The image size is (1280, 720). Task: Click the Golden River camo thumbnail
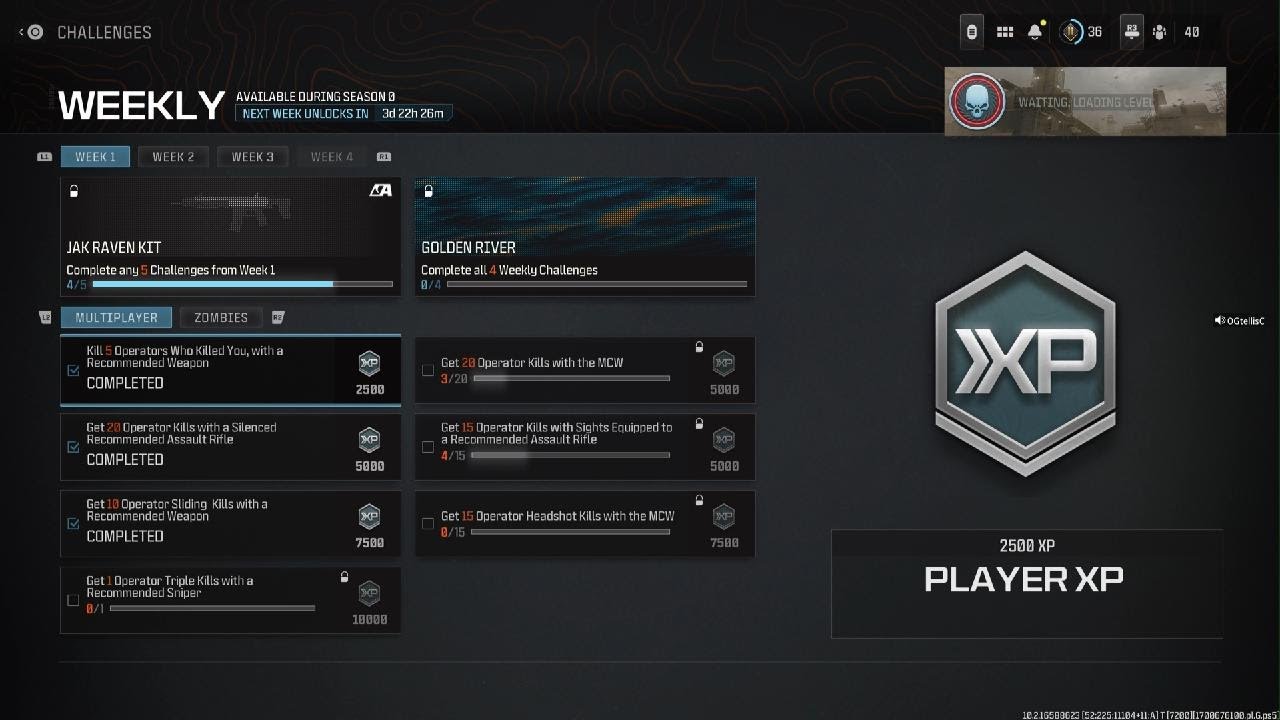pos(585,218)
